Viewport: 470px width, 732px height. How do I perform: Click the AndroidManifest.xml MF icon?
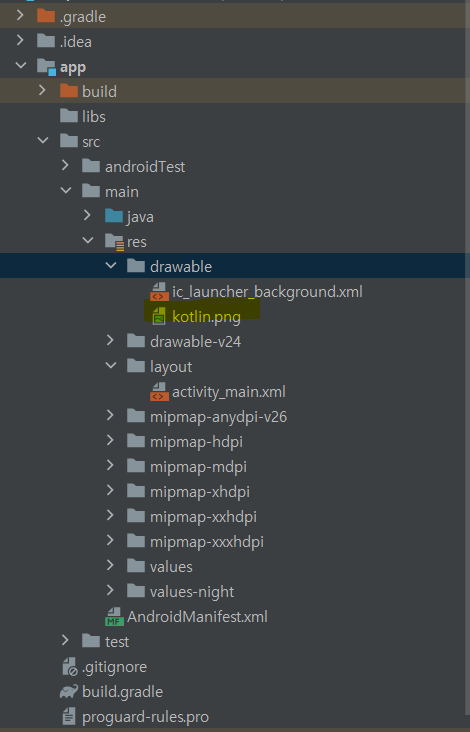[x=114, y=617]
